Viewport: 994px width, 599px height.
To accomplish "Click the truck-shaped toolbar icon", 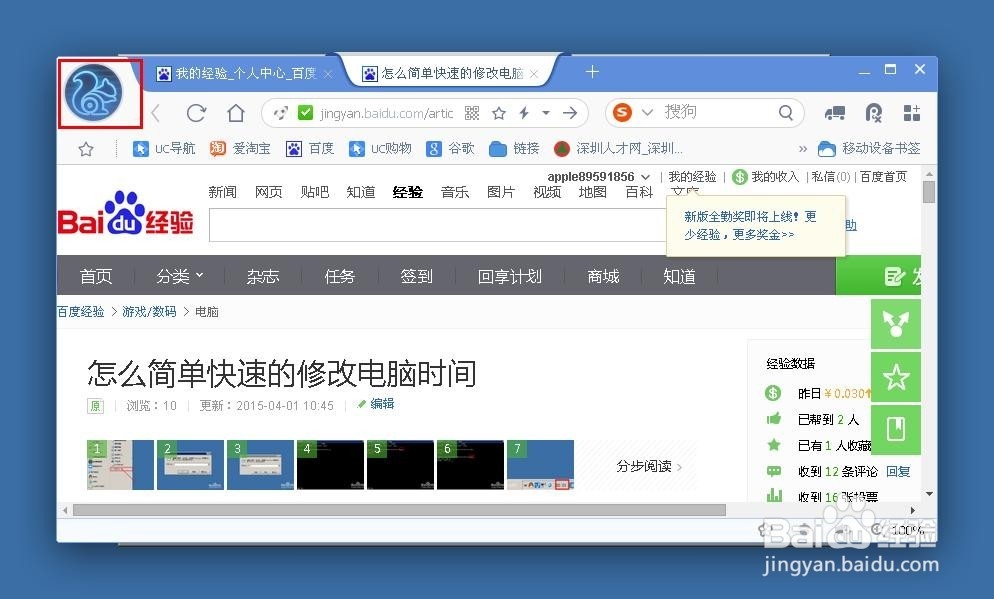I will (835, 113).
